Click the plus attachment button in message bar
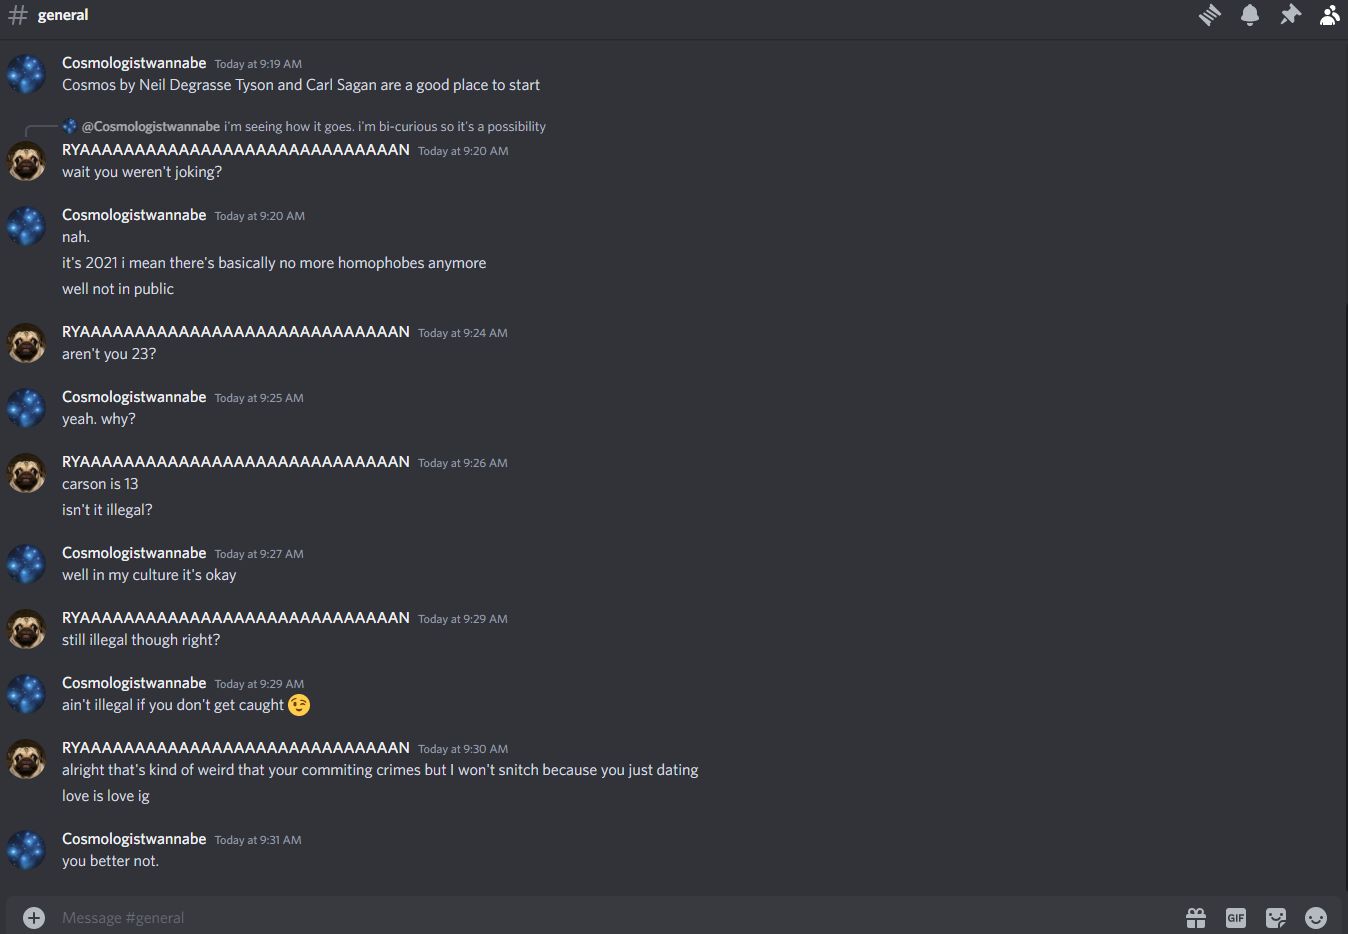 coord(34,917)
